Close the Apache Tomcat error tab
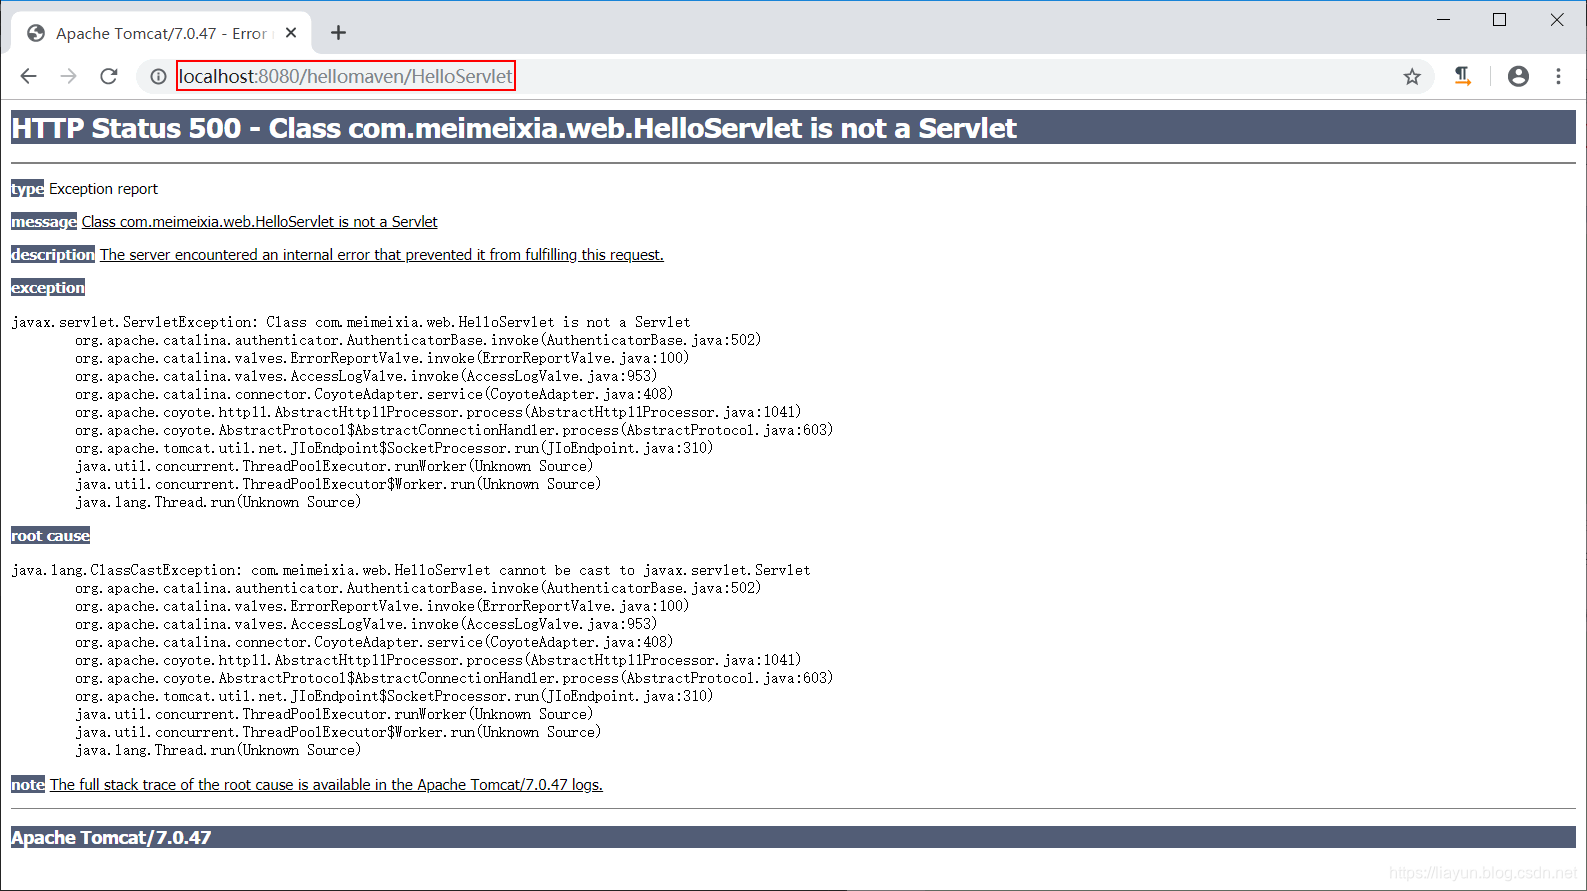The image size is (1587, 891). coord(291,33)
